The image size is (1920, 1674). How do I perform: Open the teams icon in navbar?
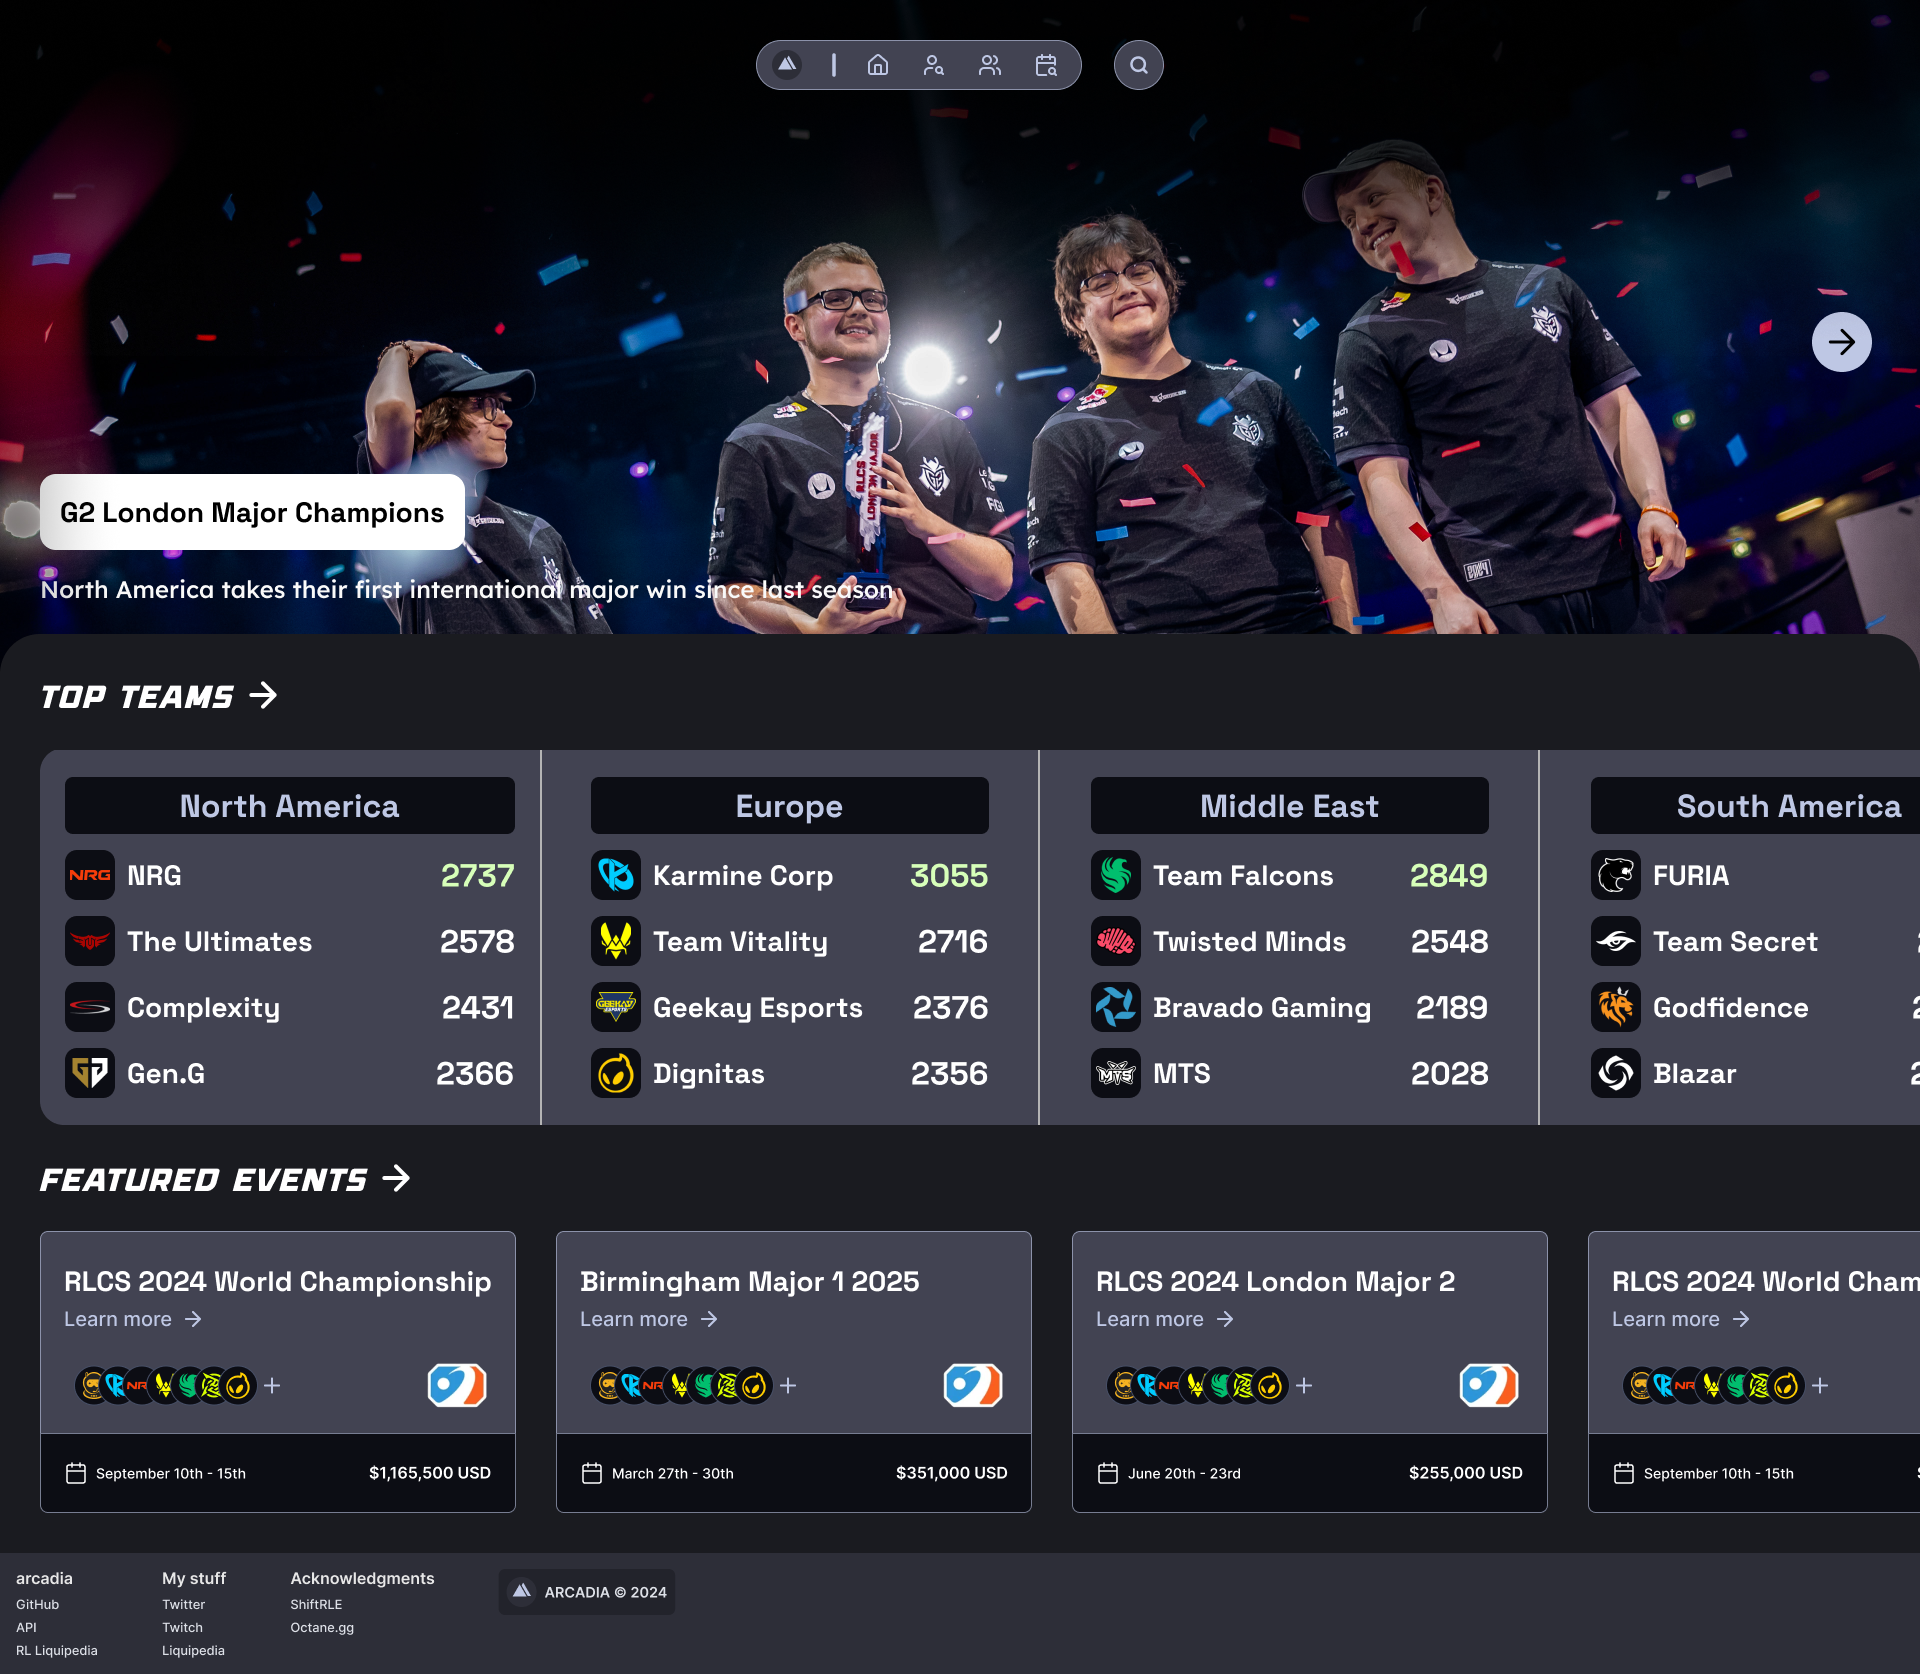coord(990,65)
